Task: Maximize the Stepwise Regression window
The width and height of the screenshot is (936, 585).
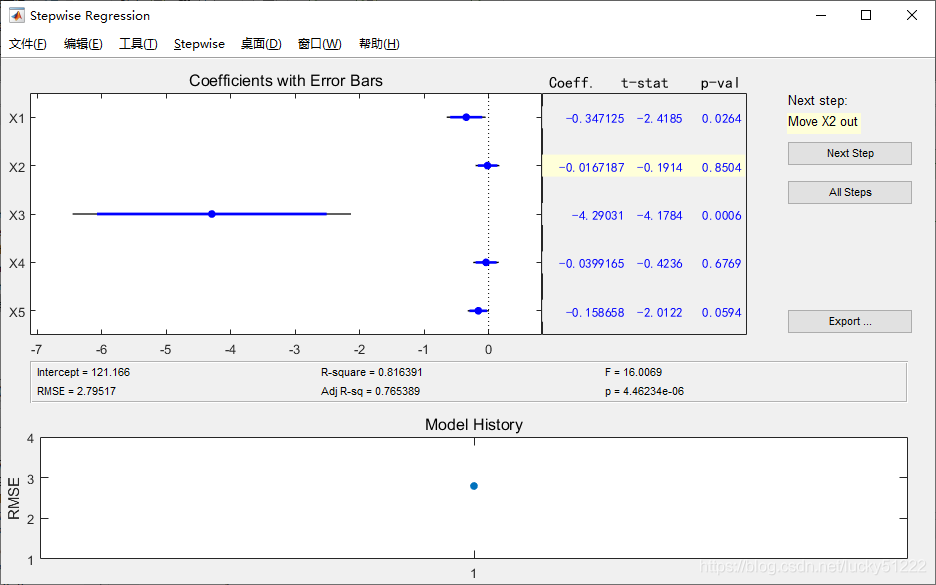Action: (x=866, y=16)
